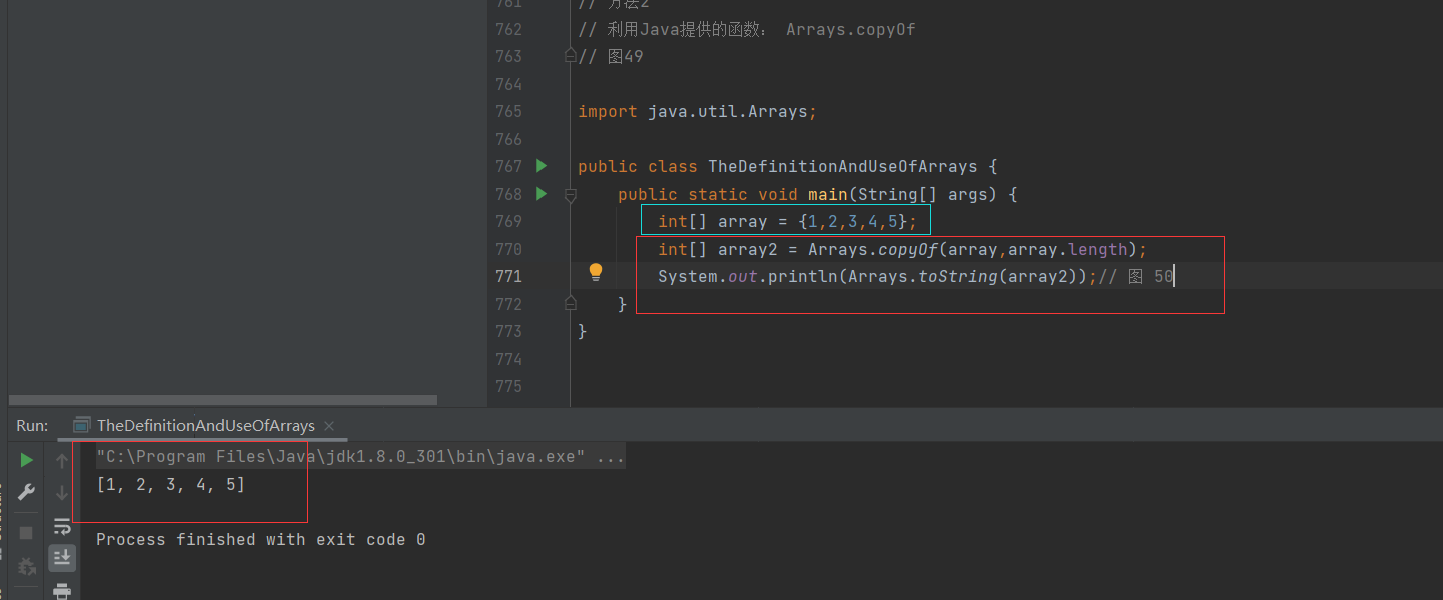Click the bug icon below the Stop button
Image resolution: width=1443 pixels, height=600 pixels.
(x=27, y=567)
